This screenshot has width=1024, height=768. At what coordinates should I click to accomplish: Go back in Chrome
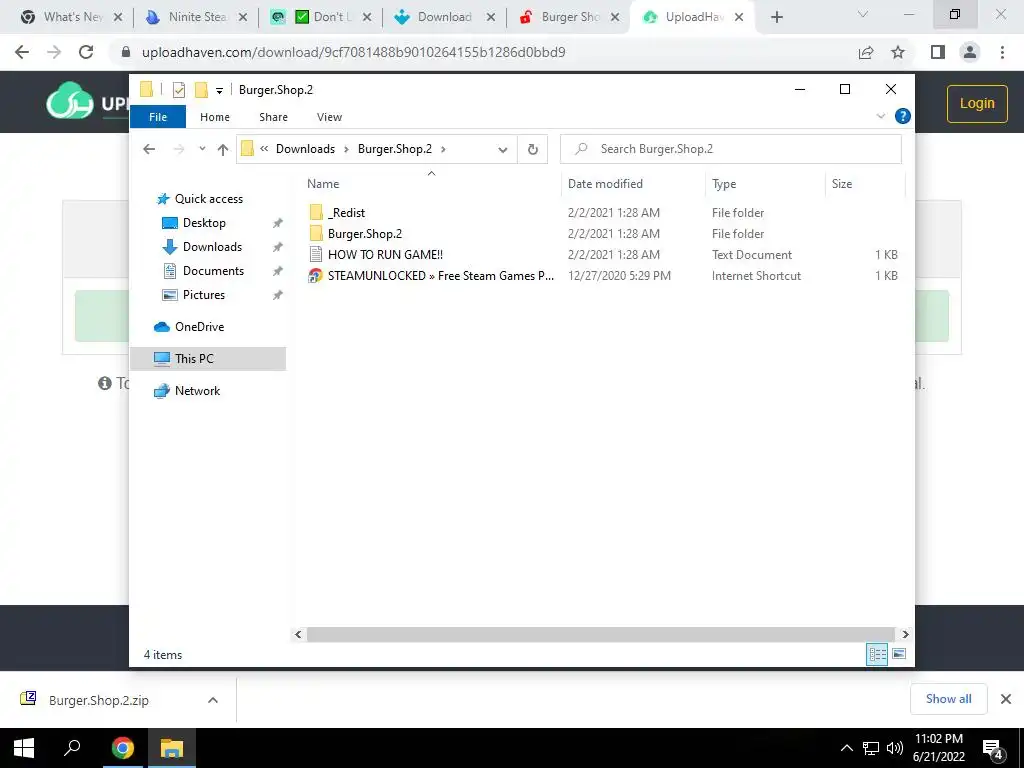[x=22, y=52]
